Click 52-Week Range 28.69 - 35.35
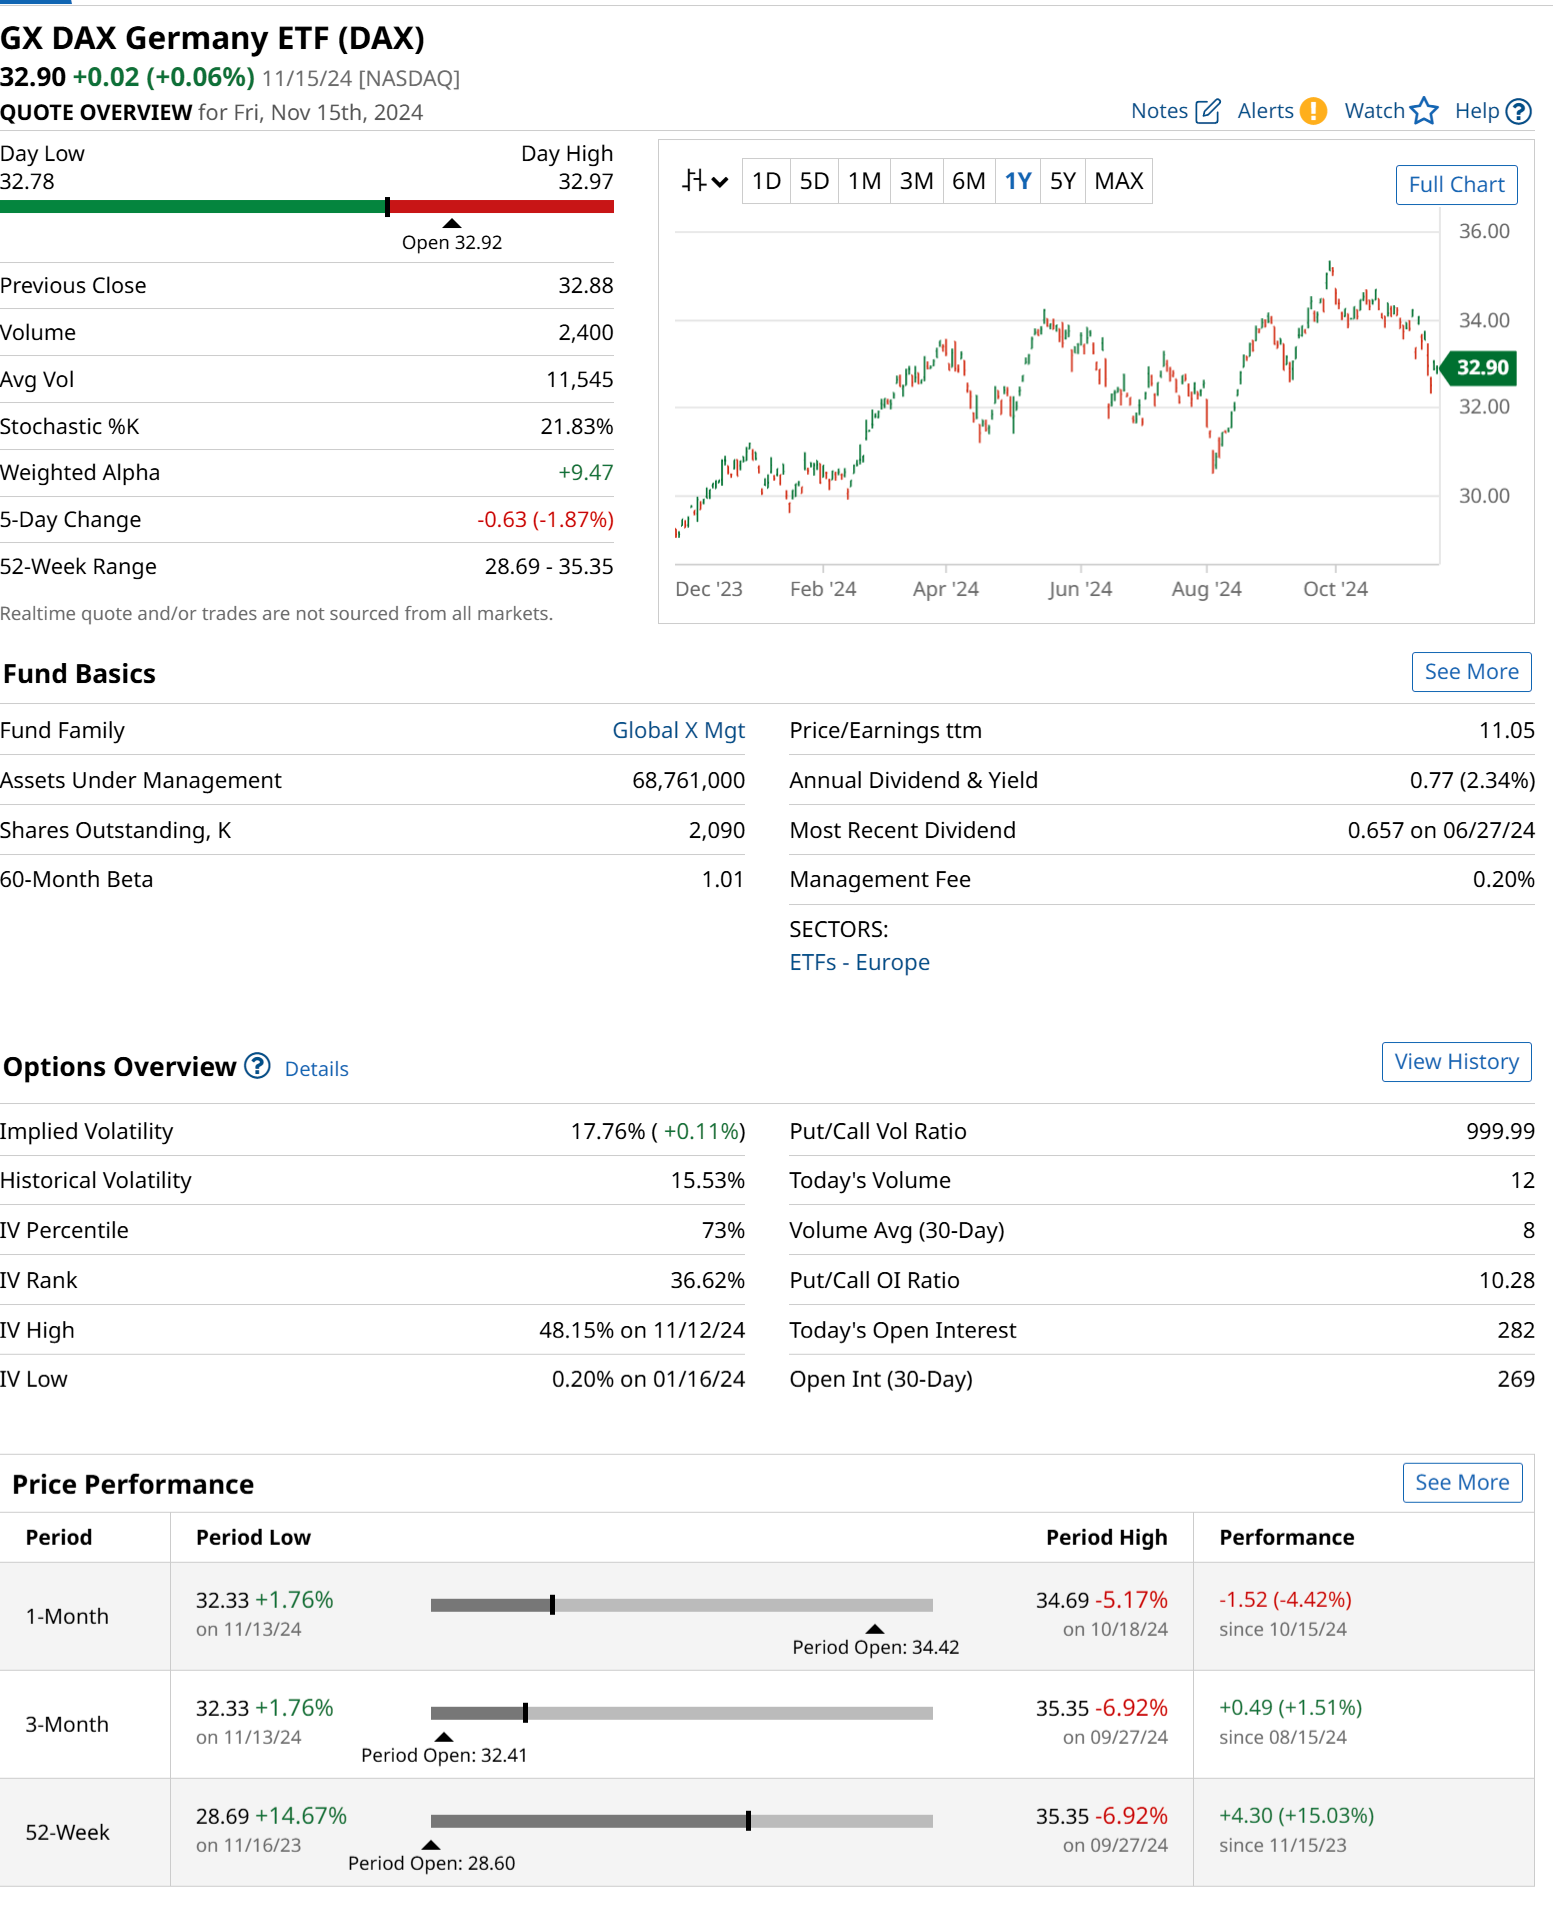 549,567
